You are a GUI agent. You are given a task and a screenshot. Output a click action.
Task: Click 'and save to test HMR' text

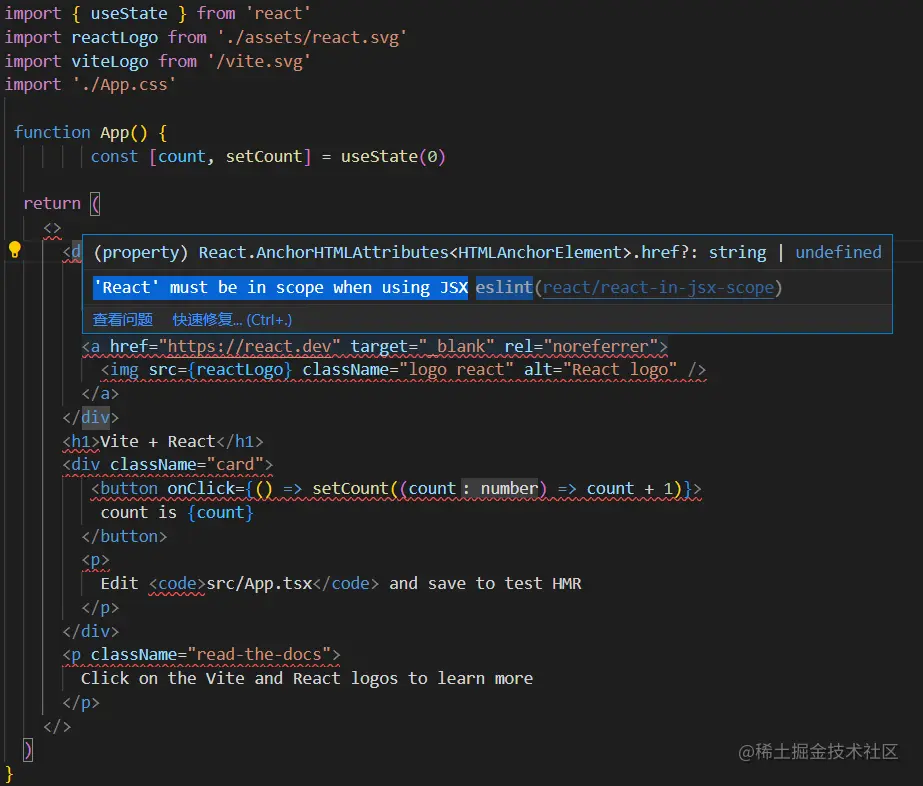tap(485, 583)
